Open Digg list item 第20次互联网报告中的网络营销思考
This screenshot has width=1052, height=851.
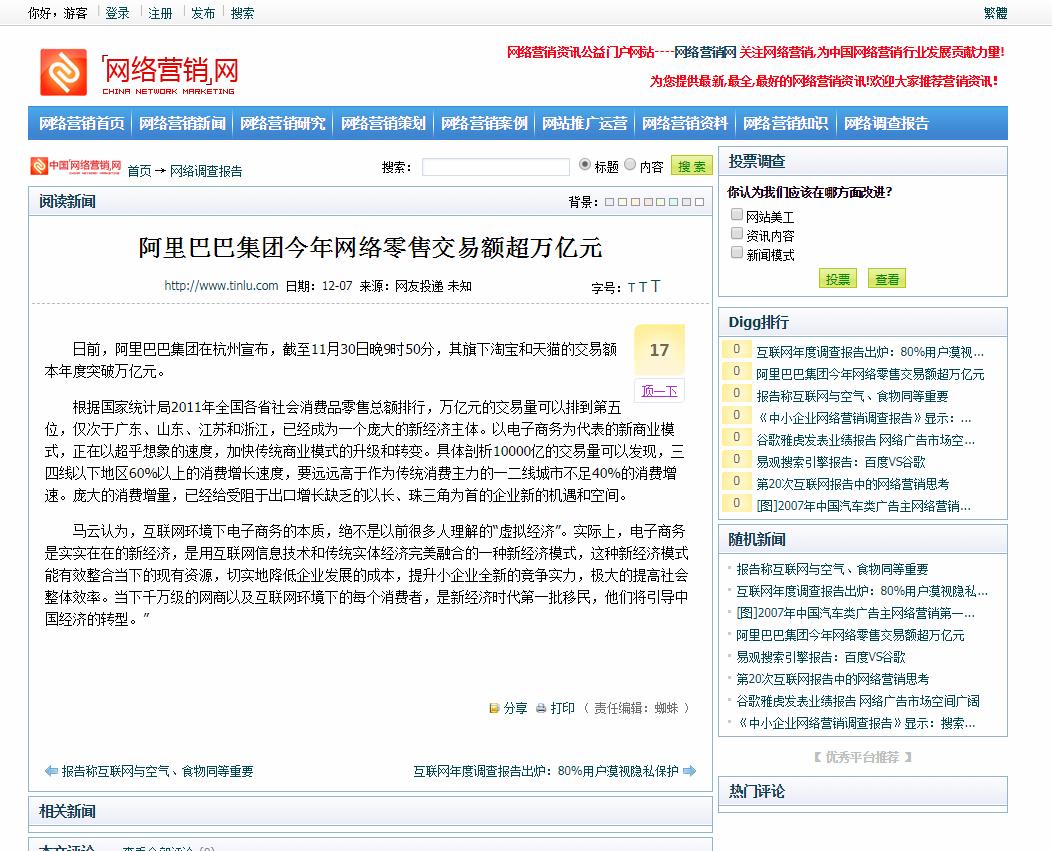[x=853, y=484]
